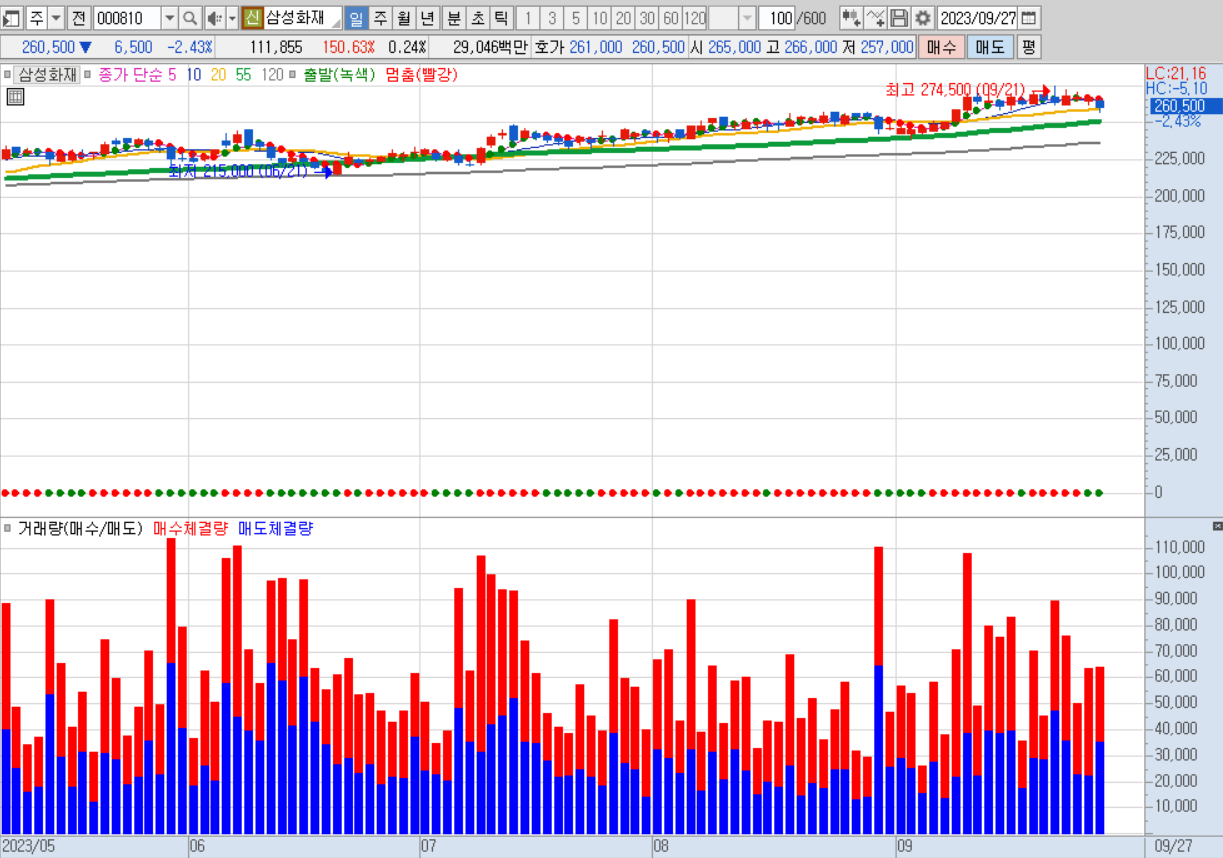
Task: Click the 55 moving average legend
Action: click(244, 74)
